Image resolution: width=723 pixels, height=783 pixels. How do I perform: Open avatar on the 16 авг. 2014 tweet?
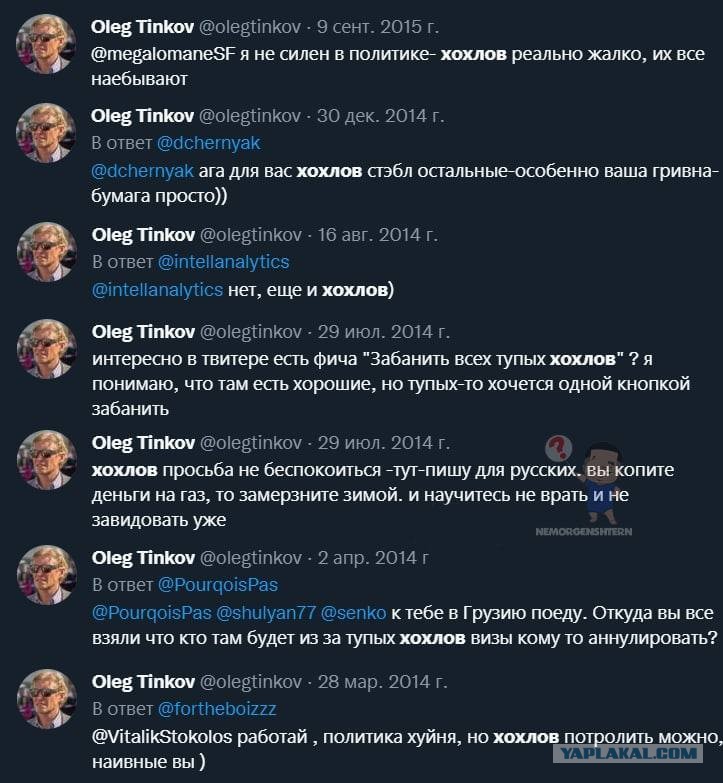(x=47, y=251)
